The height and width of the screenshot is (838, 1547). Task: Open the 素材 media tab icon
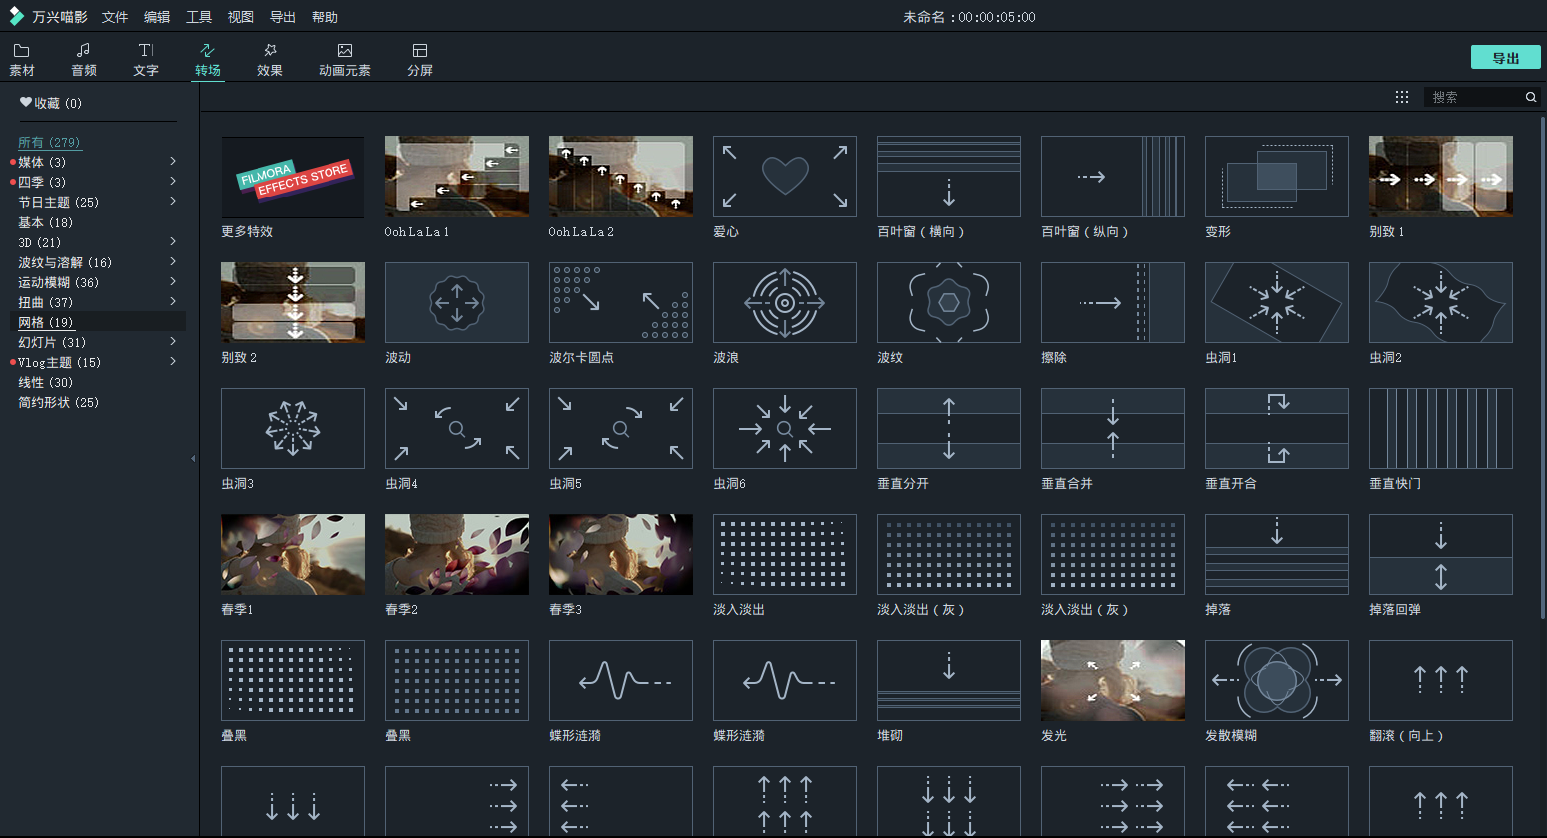coord(21,51)
